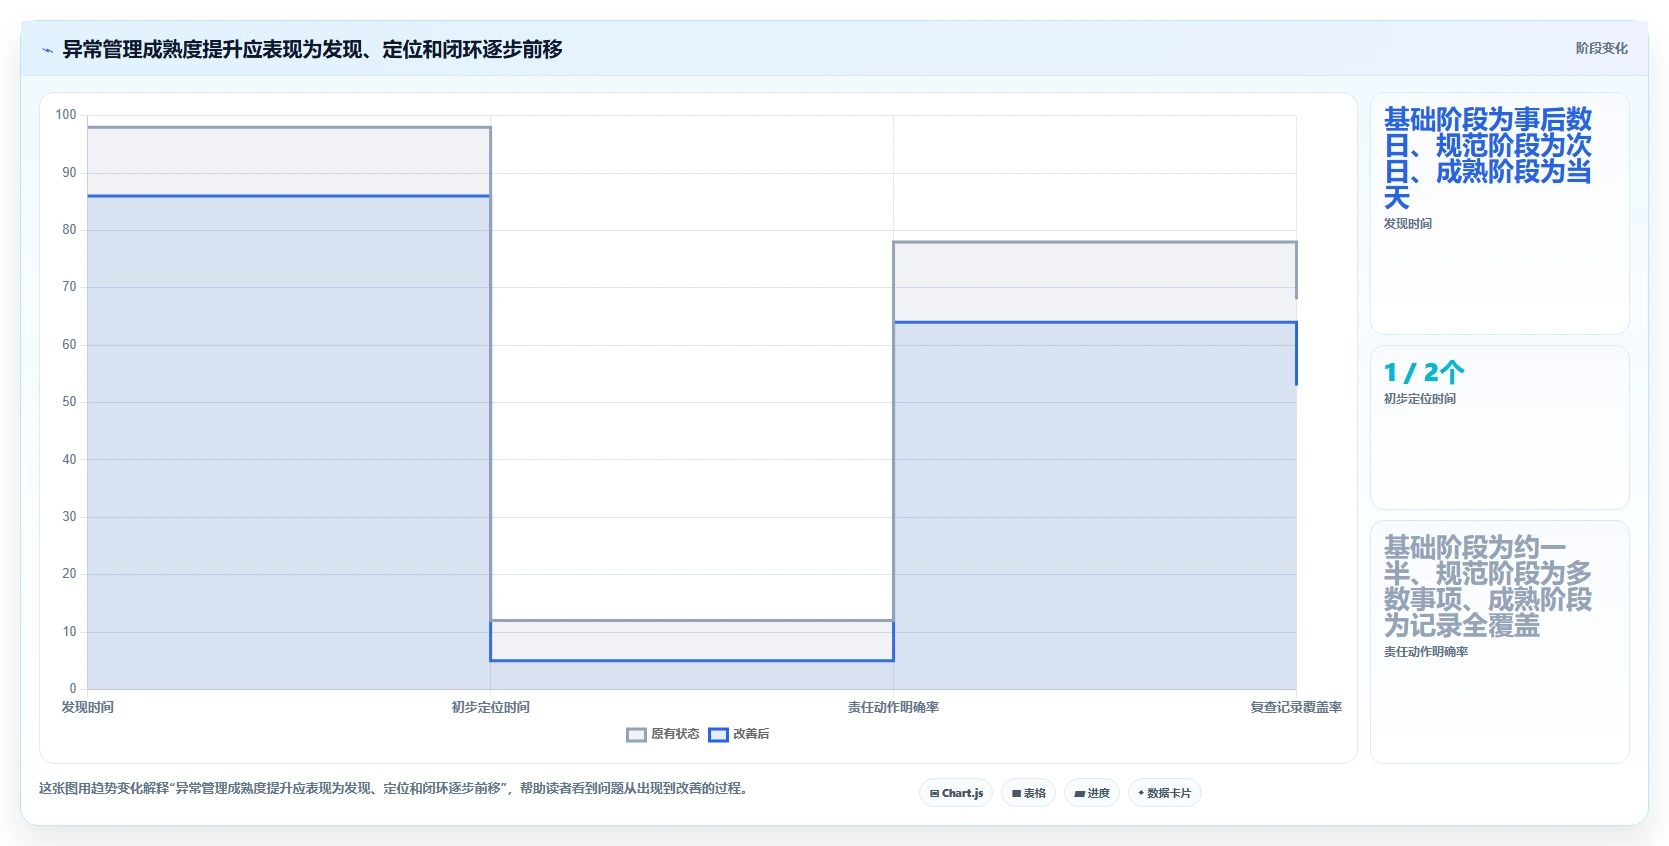Click the trend icon beside the header title

47,50
